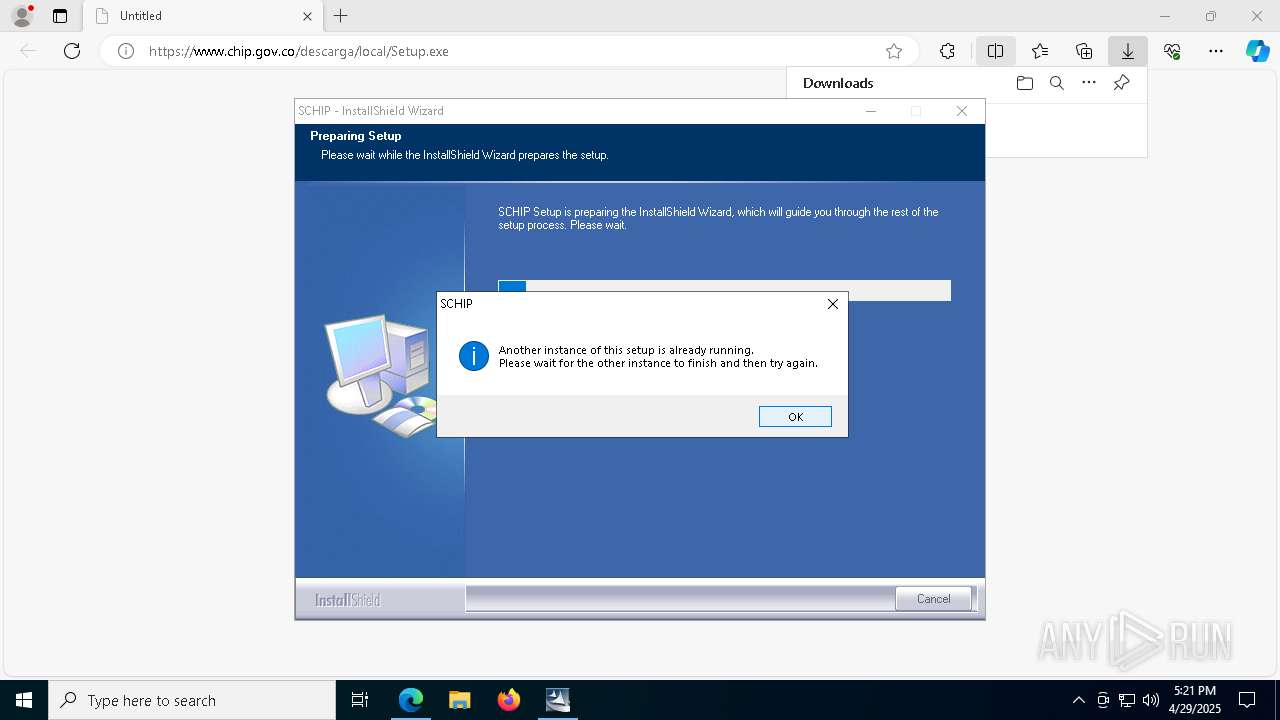Launch Copilot from Edge toolbar
The width and height of the screenshot is (1280, 720).
point(1257,51)
